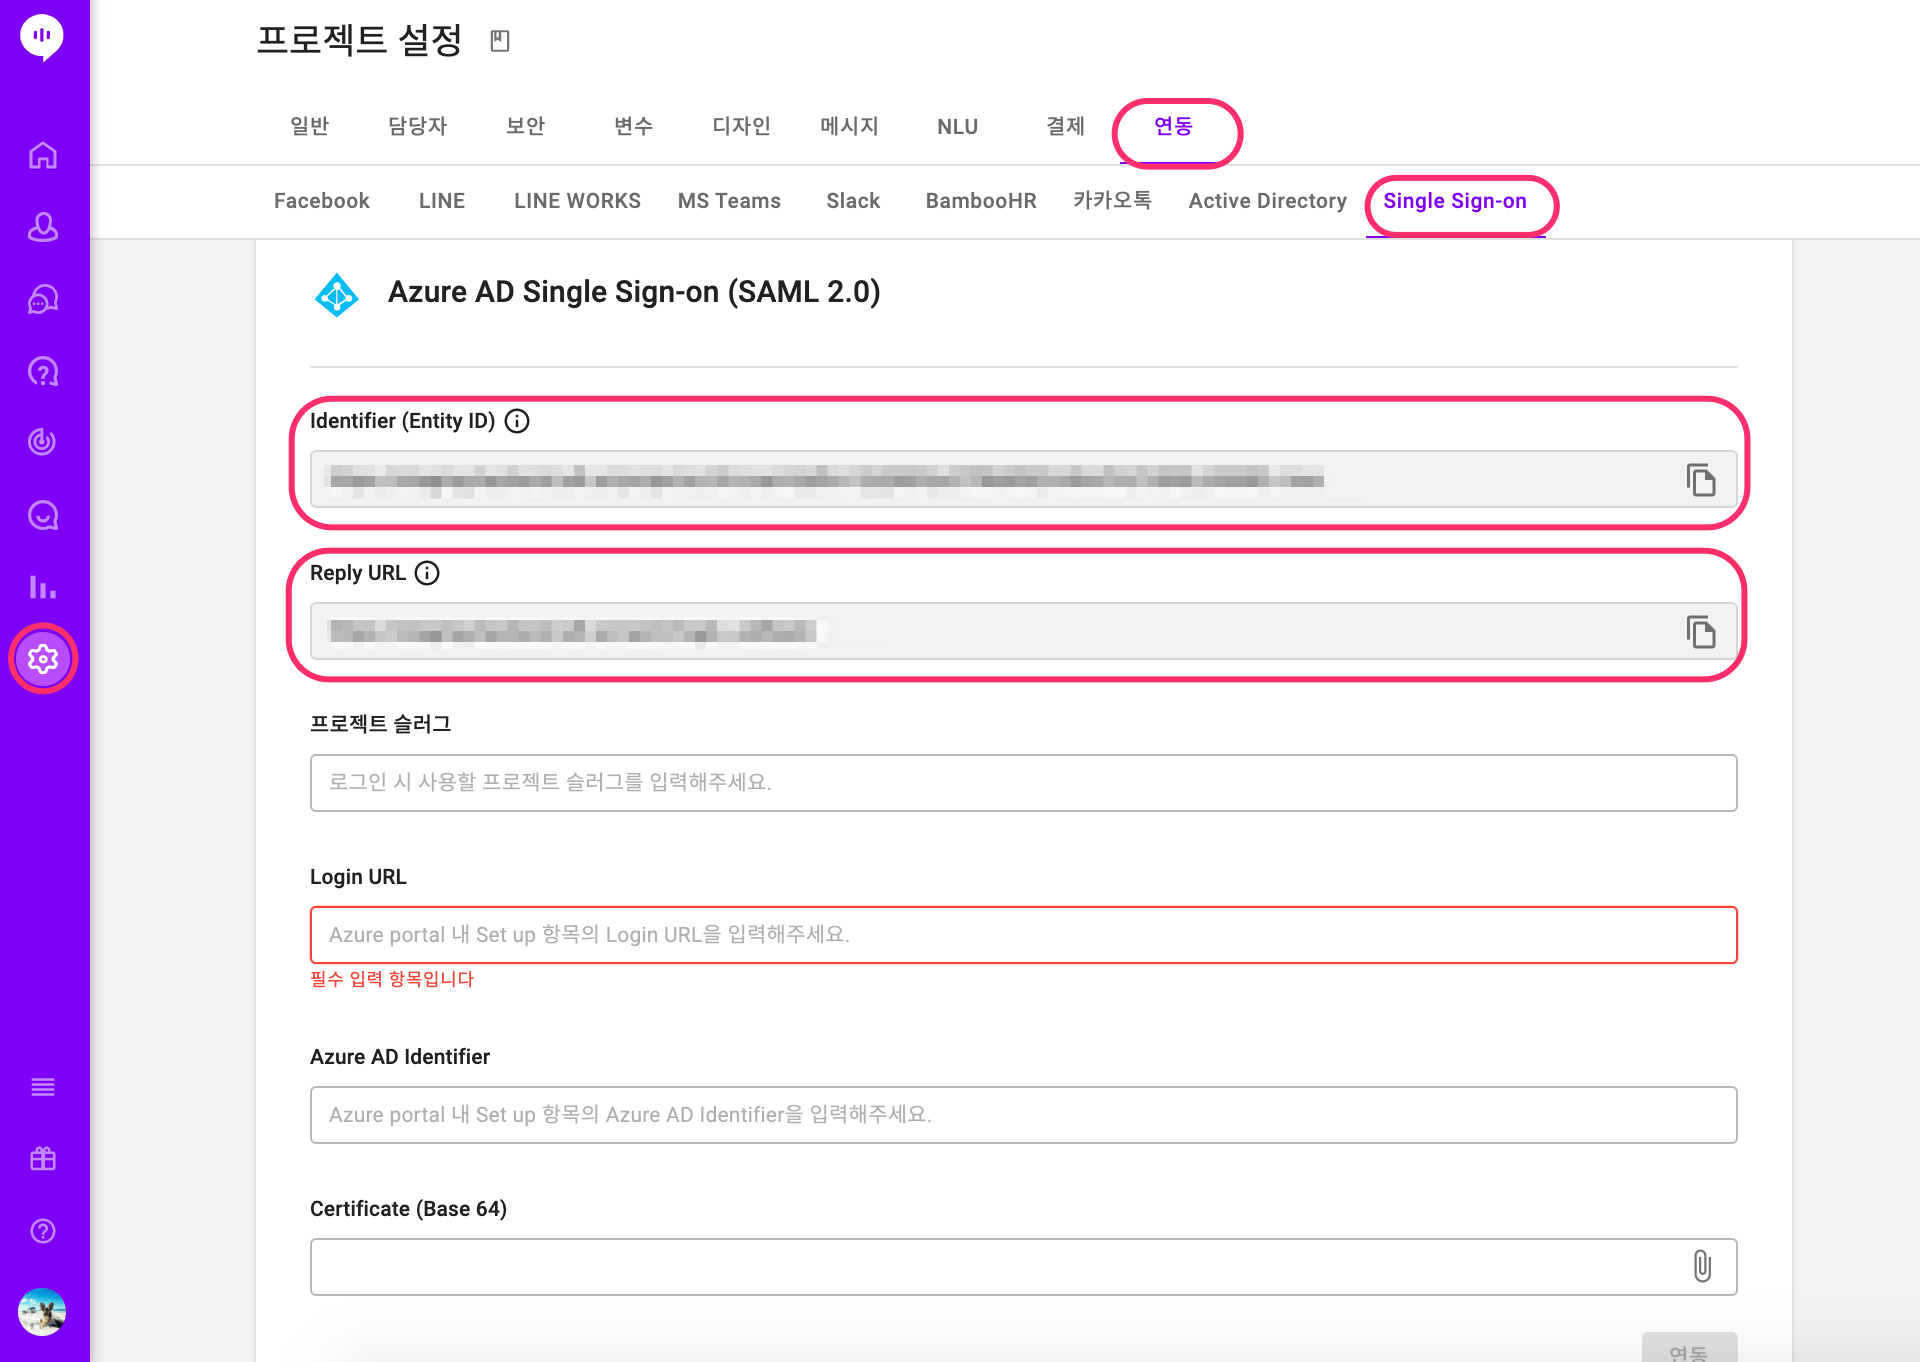
Task: Open the Slack integration sub-tab
Action: click(x=853, y=201)
